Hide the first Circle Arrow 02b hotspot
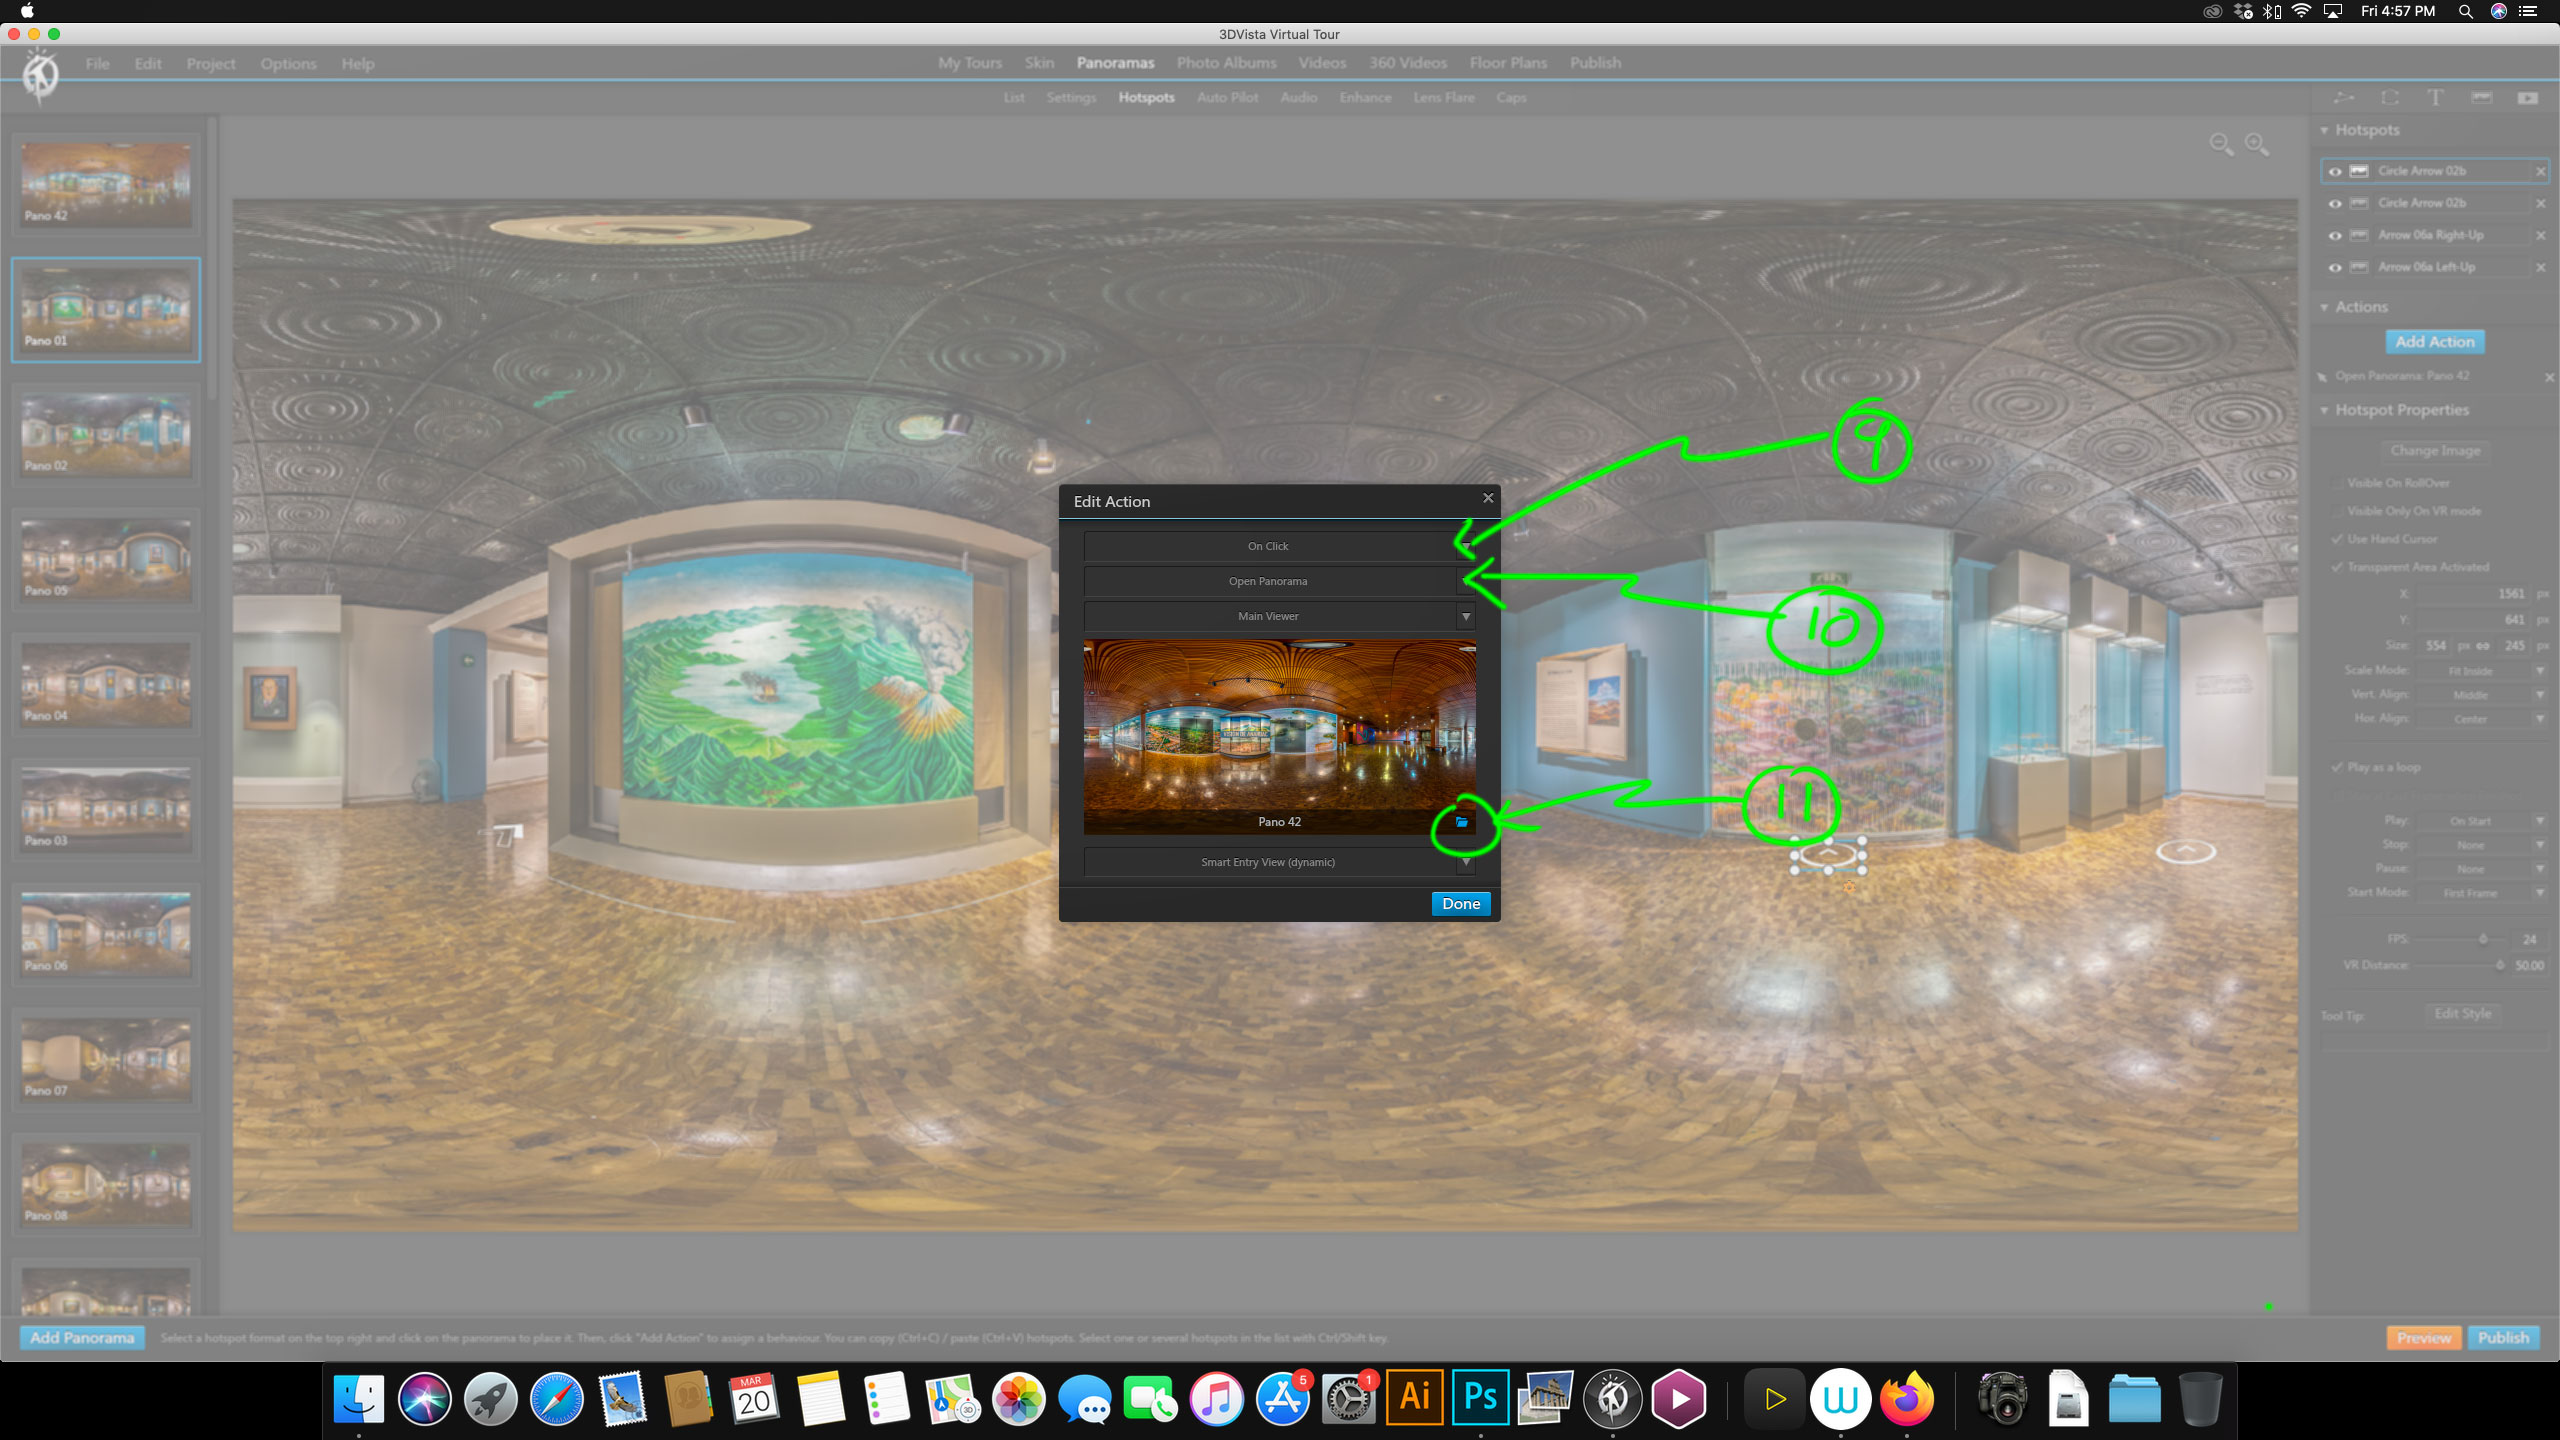The height and width of the screenshot is (1440, 2560). click(x=2335, y=171)
